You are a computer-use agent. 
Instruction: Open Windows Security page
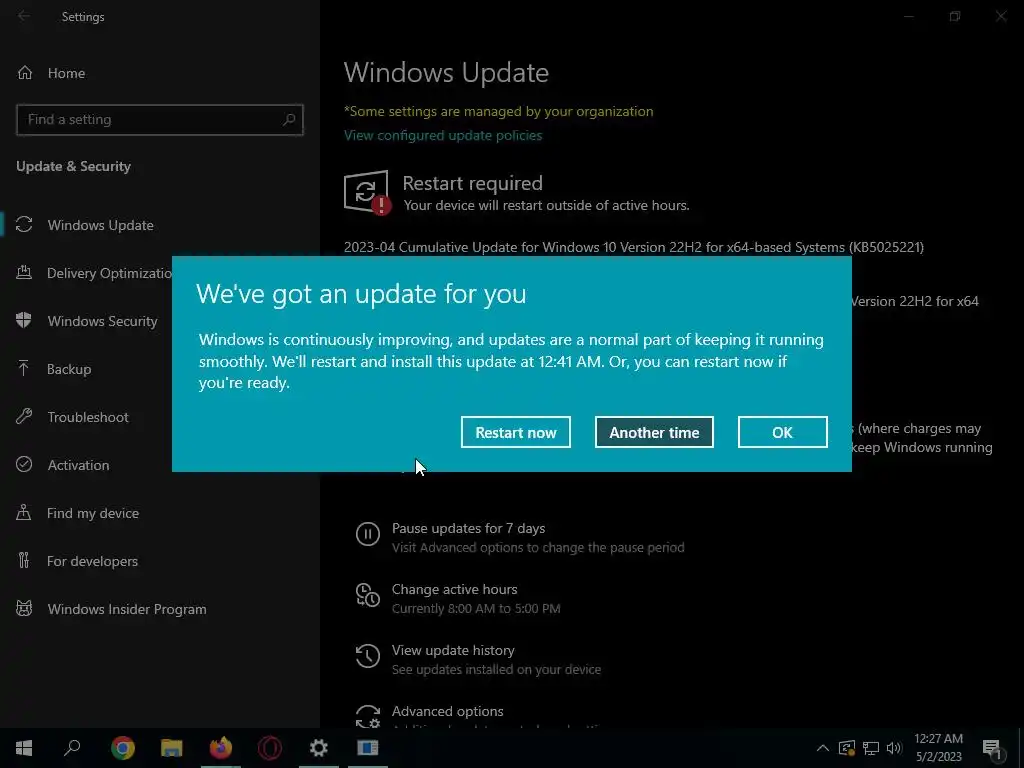coord(103,321)
